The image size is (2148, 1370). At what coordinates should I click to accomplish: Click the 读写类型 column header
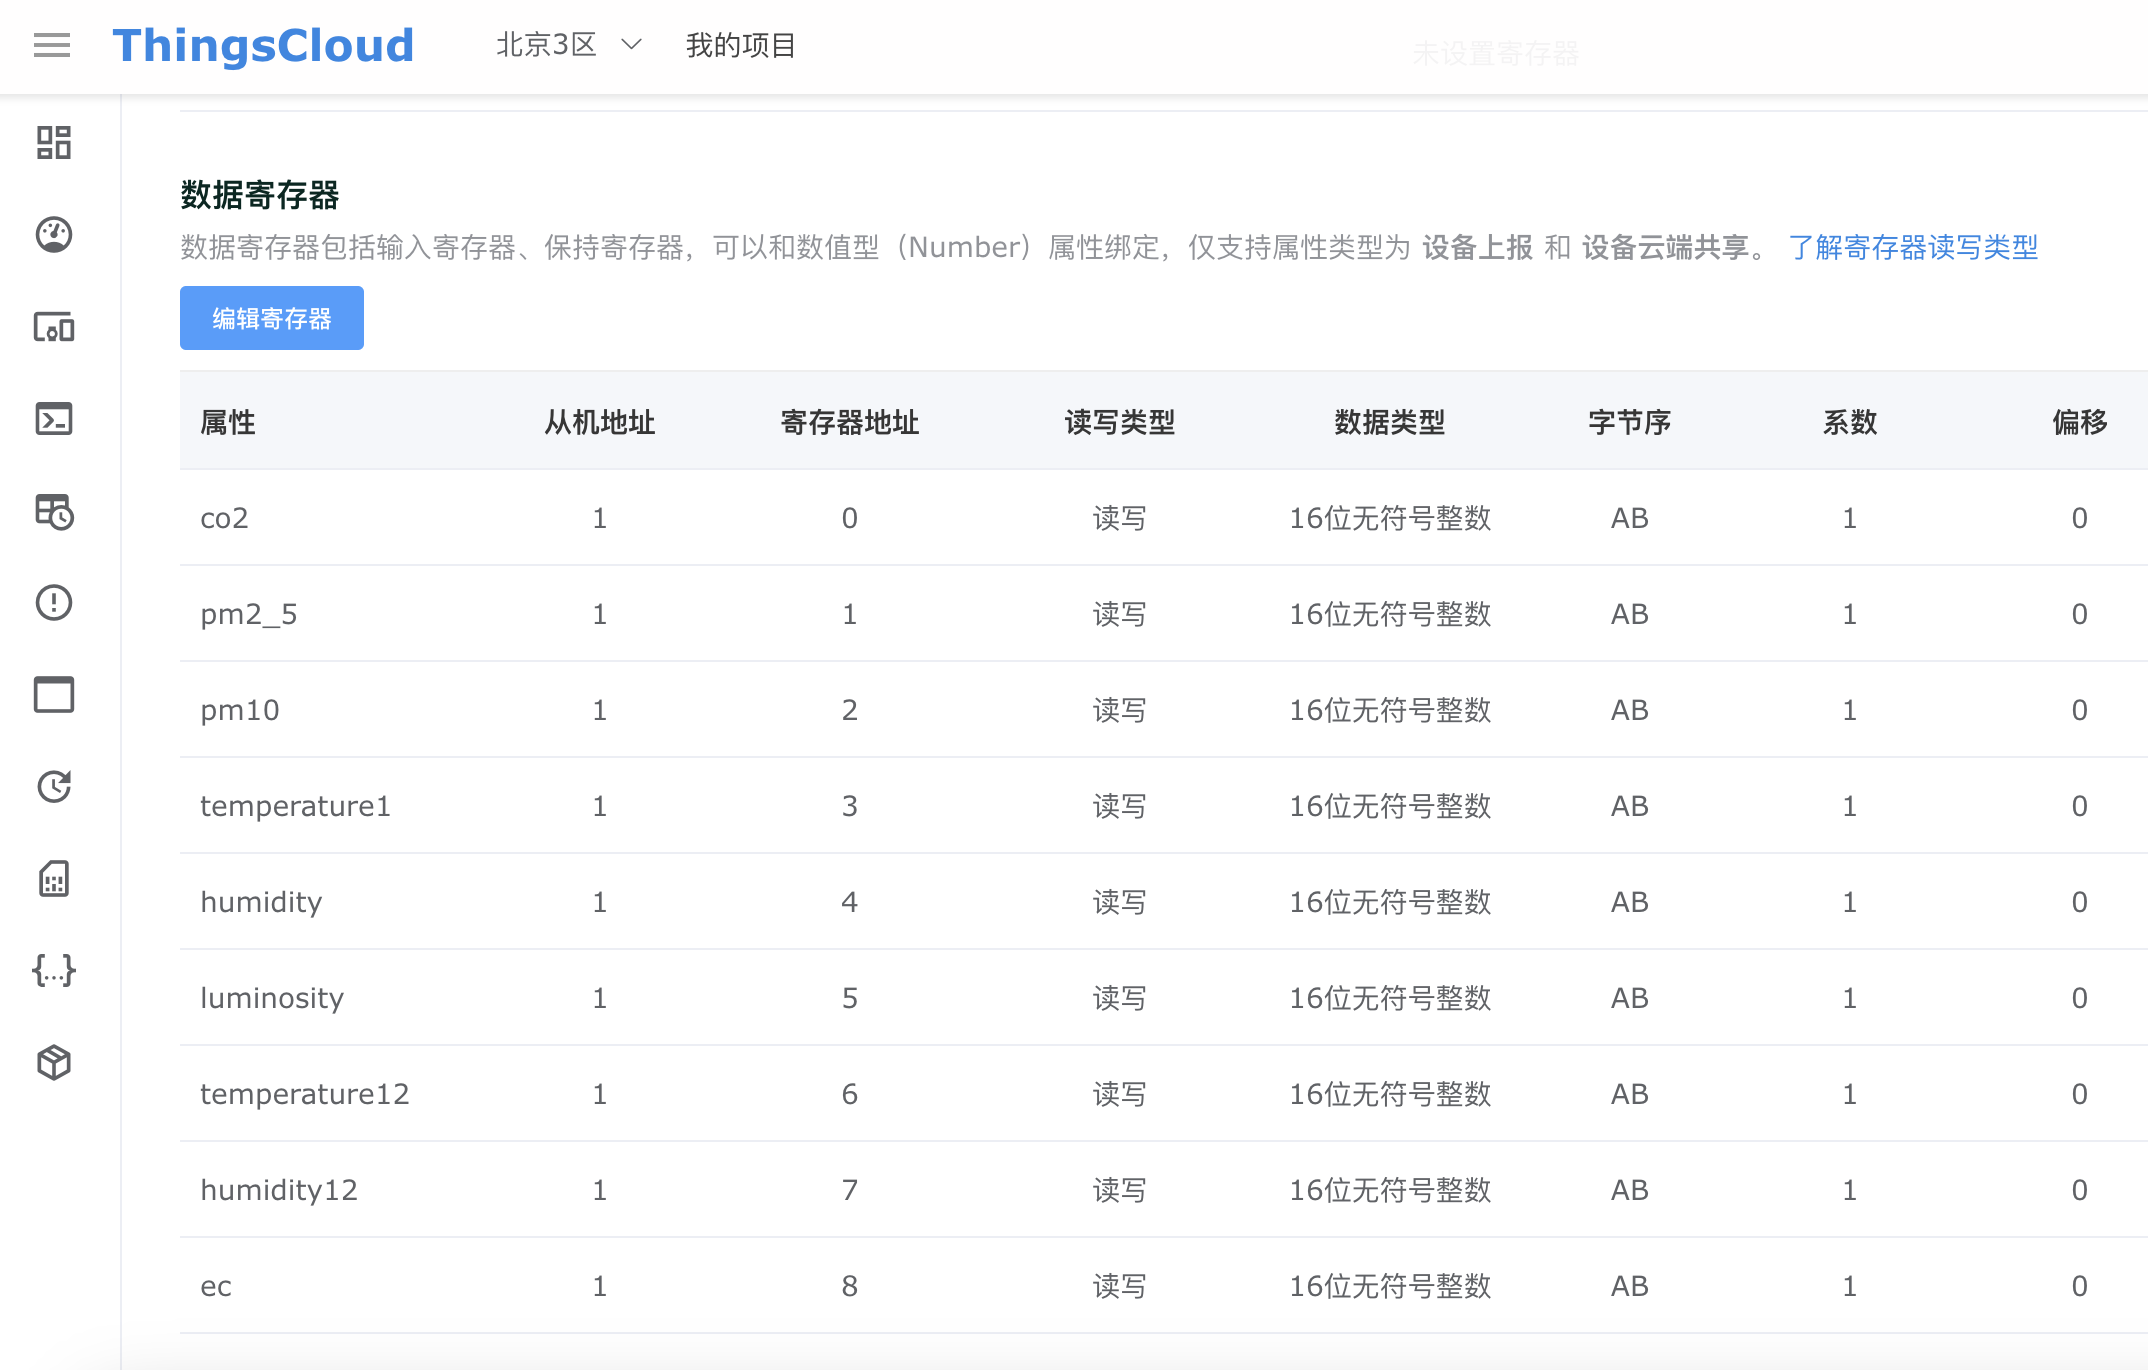coord(1119,422)
